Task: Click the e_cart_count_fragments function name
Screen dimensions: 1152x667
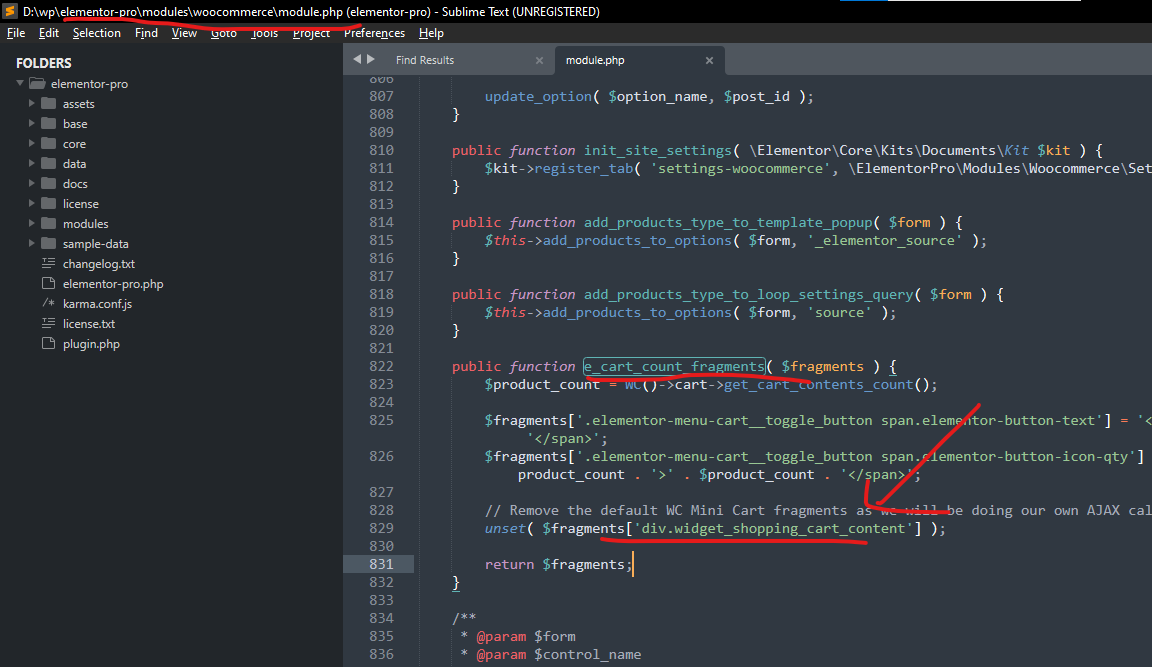Action: click(x=674, y=366)
